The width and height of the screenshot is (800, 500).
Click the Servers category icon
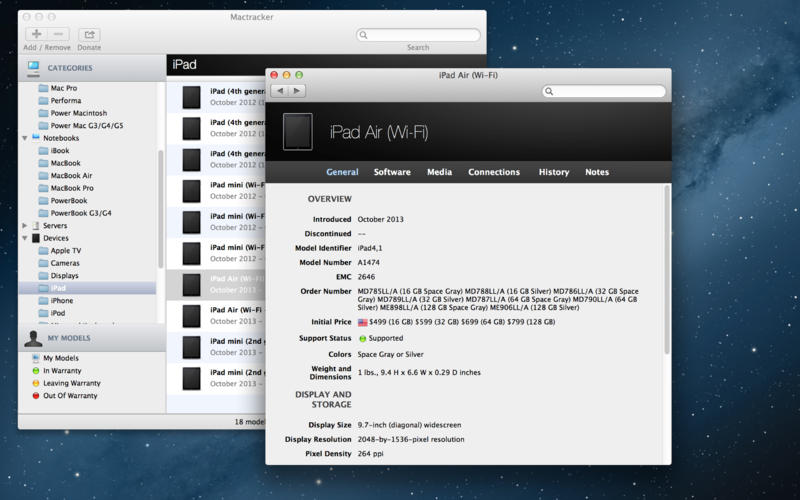click(36, 226)
